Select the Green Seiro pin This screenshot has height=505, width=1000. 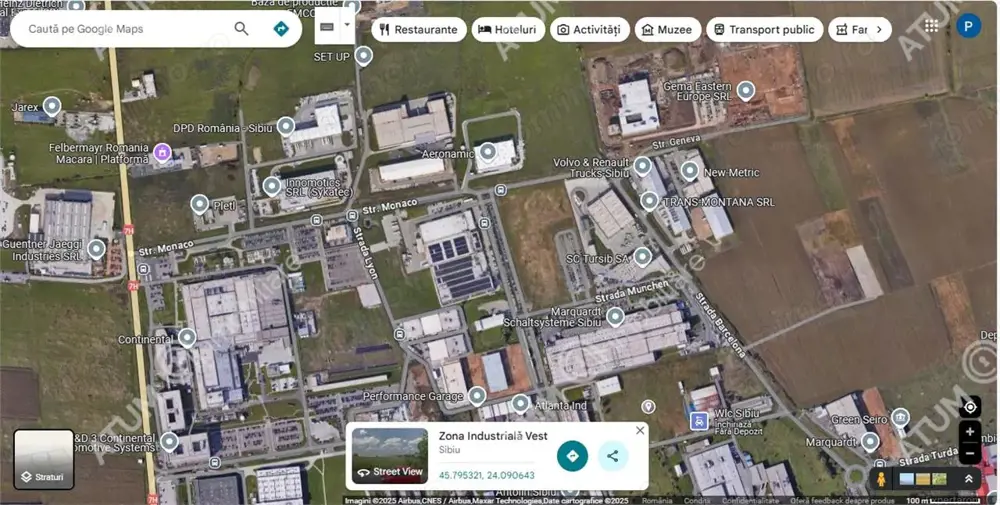click(900, 418)
